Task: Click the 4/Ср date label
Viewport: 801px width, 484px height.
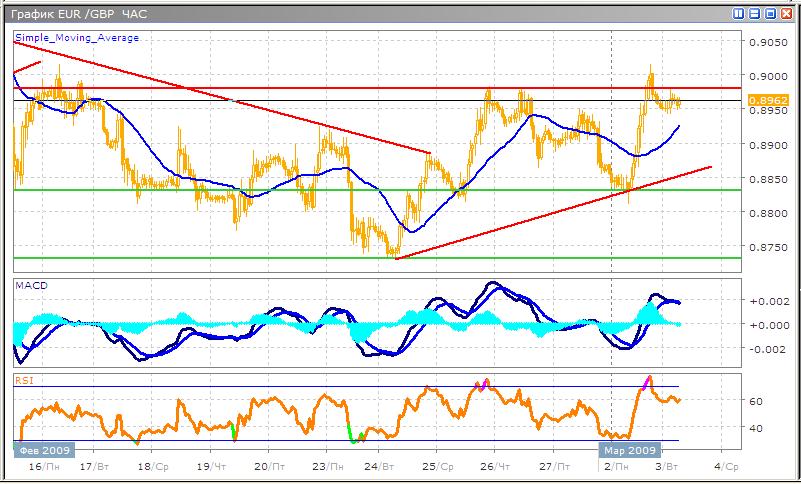Action: (x=727, y=467)
